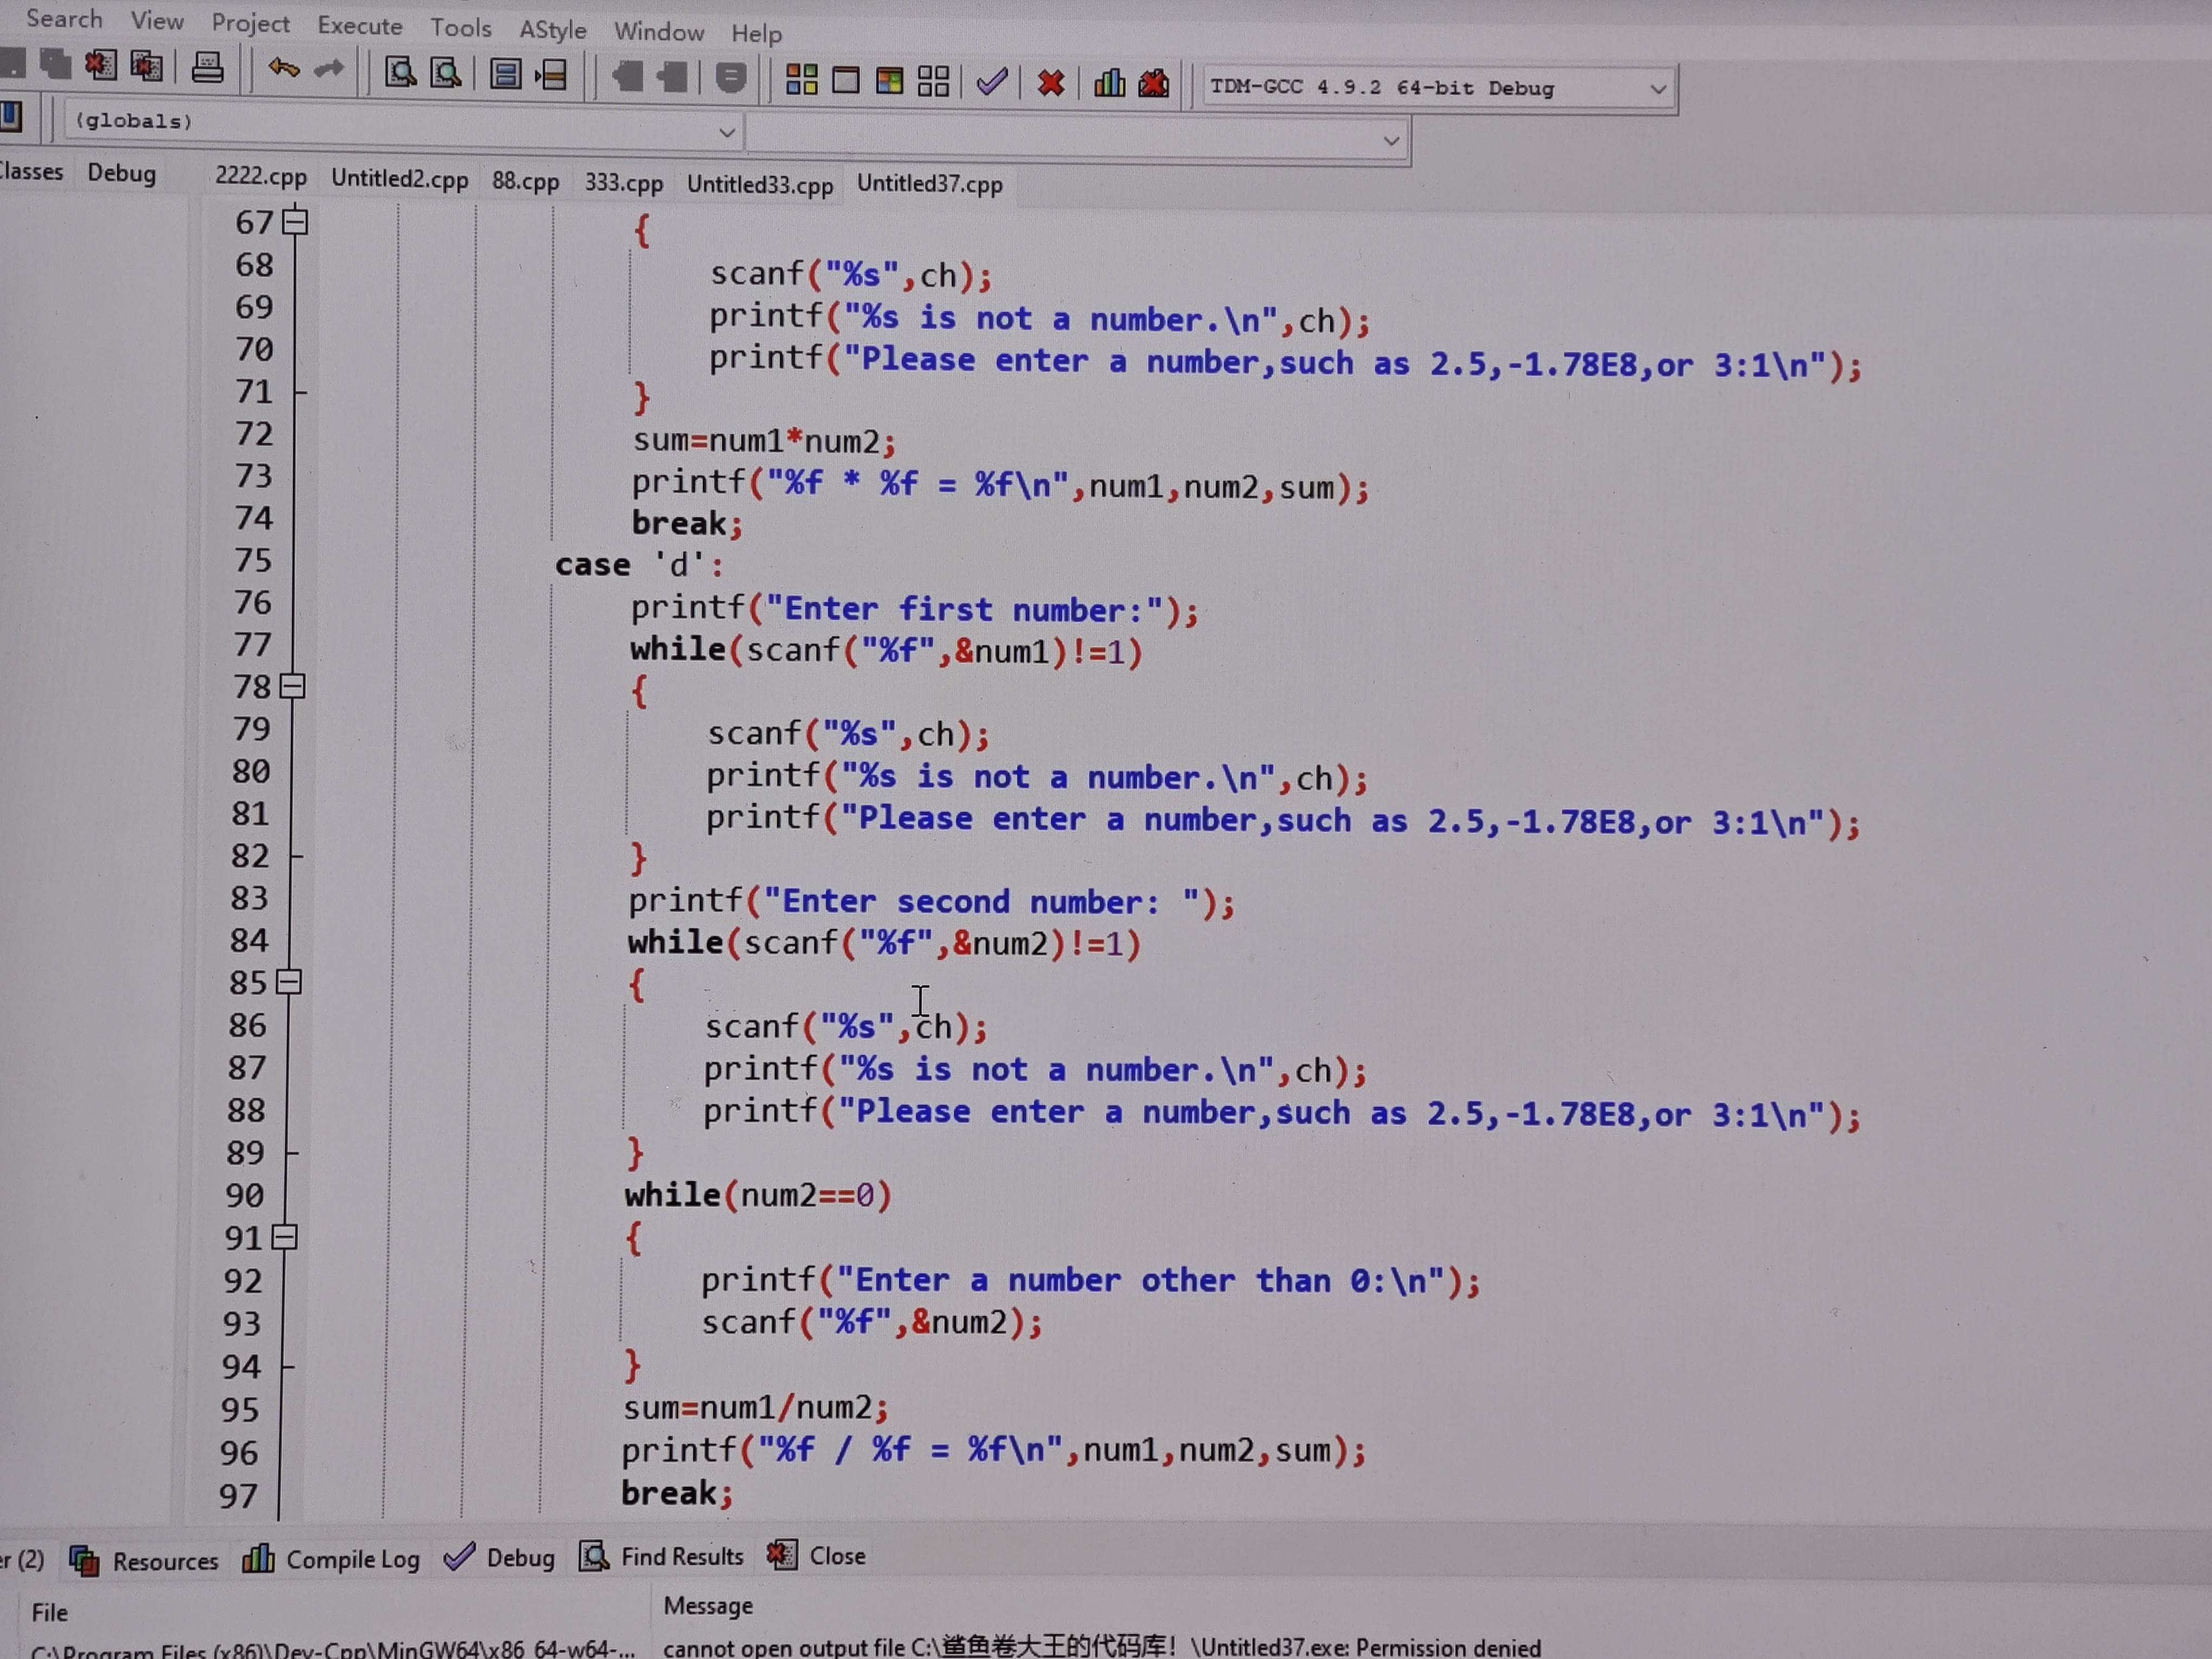
Task: Click the Close file toolbar icon
Action: pyautogui.click(x=100, y=67)
